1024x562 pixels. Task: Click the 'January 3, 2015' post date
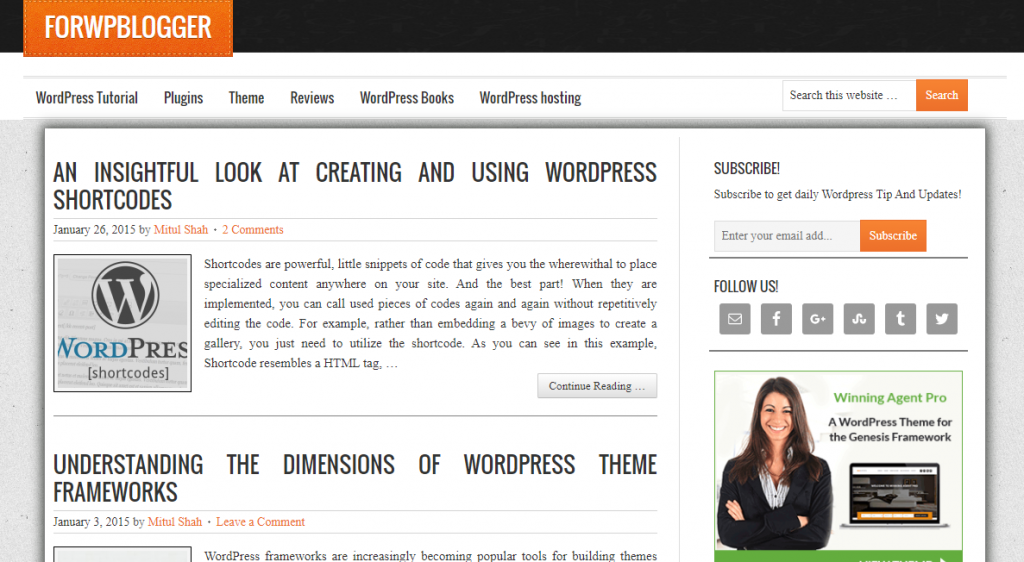click(91, 522)
